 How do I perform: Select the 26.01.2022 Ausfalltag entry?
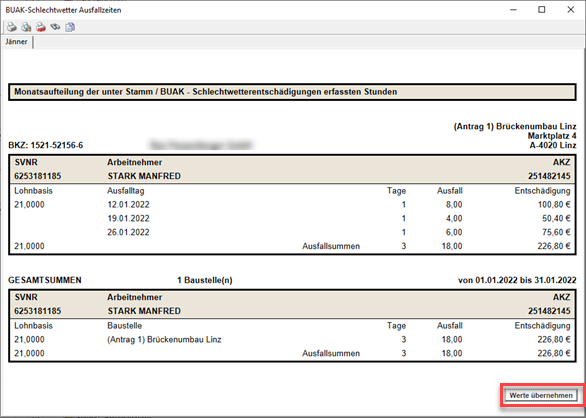[x=128, y=232]
